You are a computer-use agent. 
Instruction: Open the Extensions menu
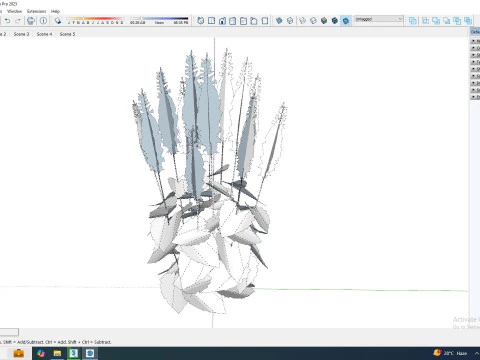(36, 11)
